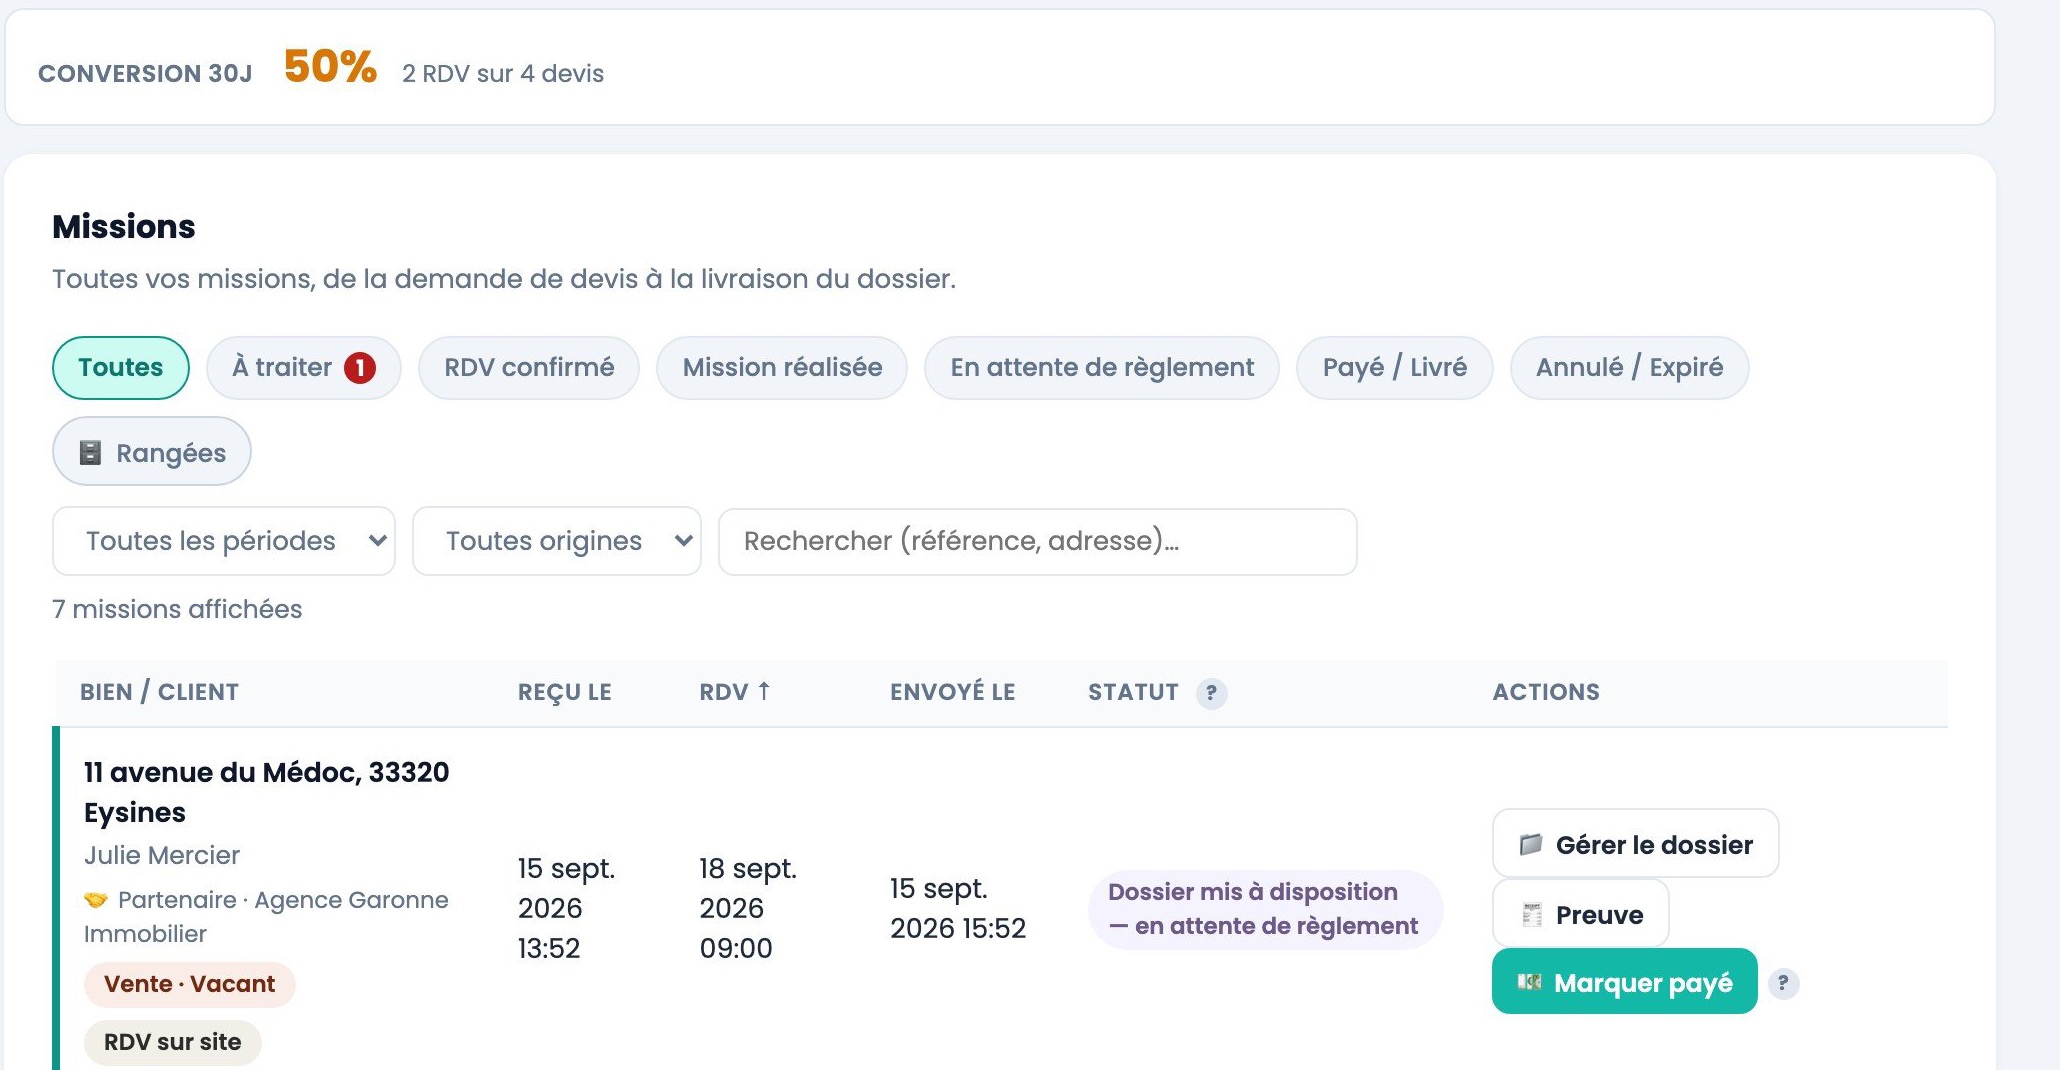Select the Toutes filter tab

pyautogui.click(x=121, y=368)
